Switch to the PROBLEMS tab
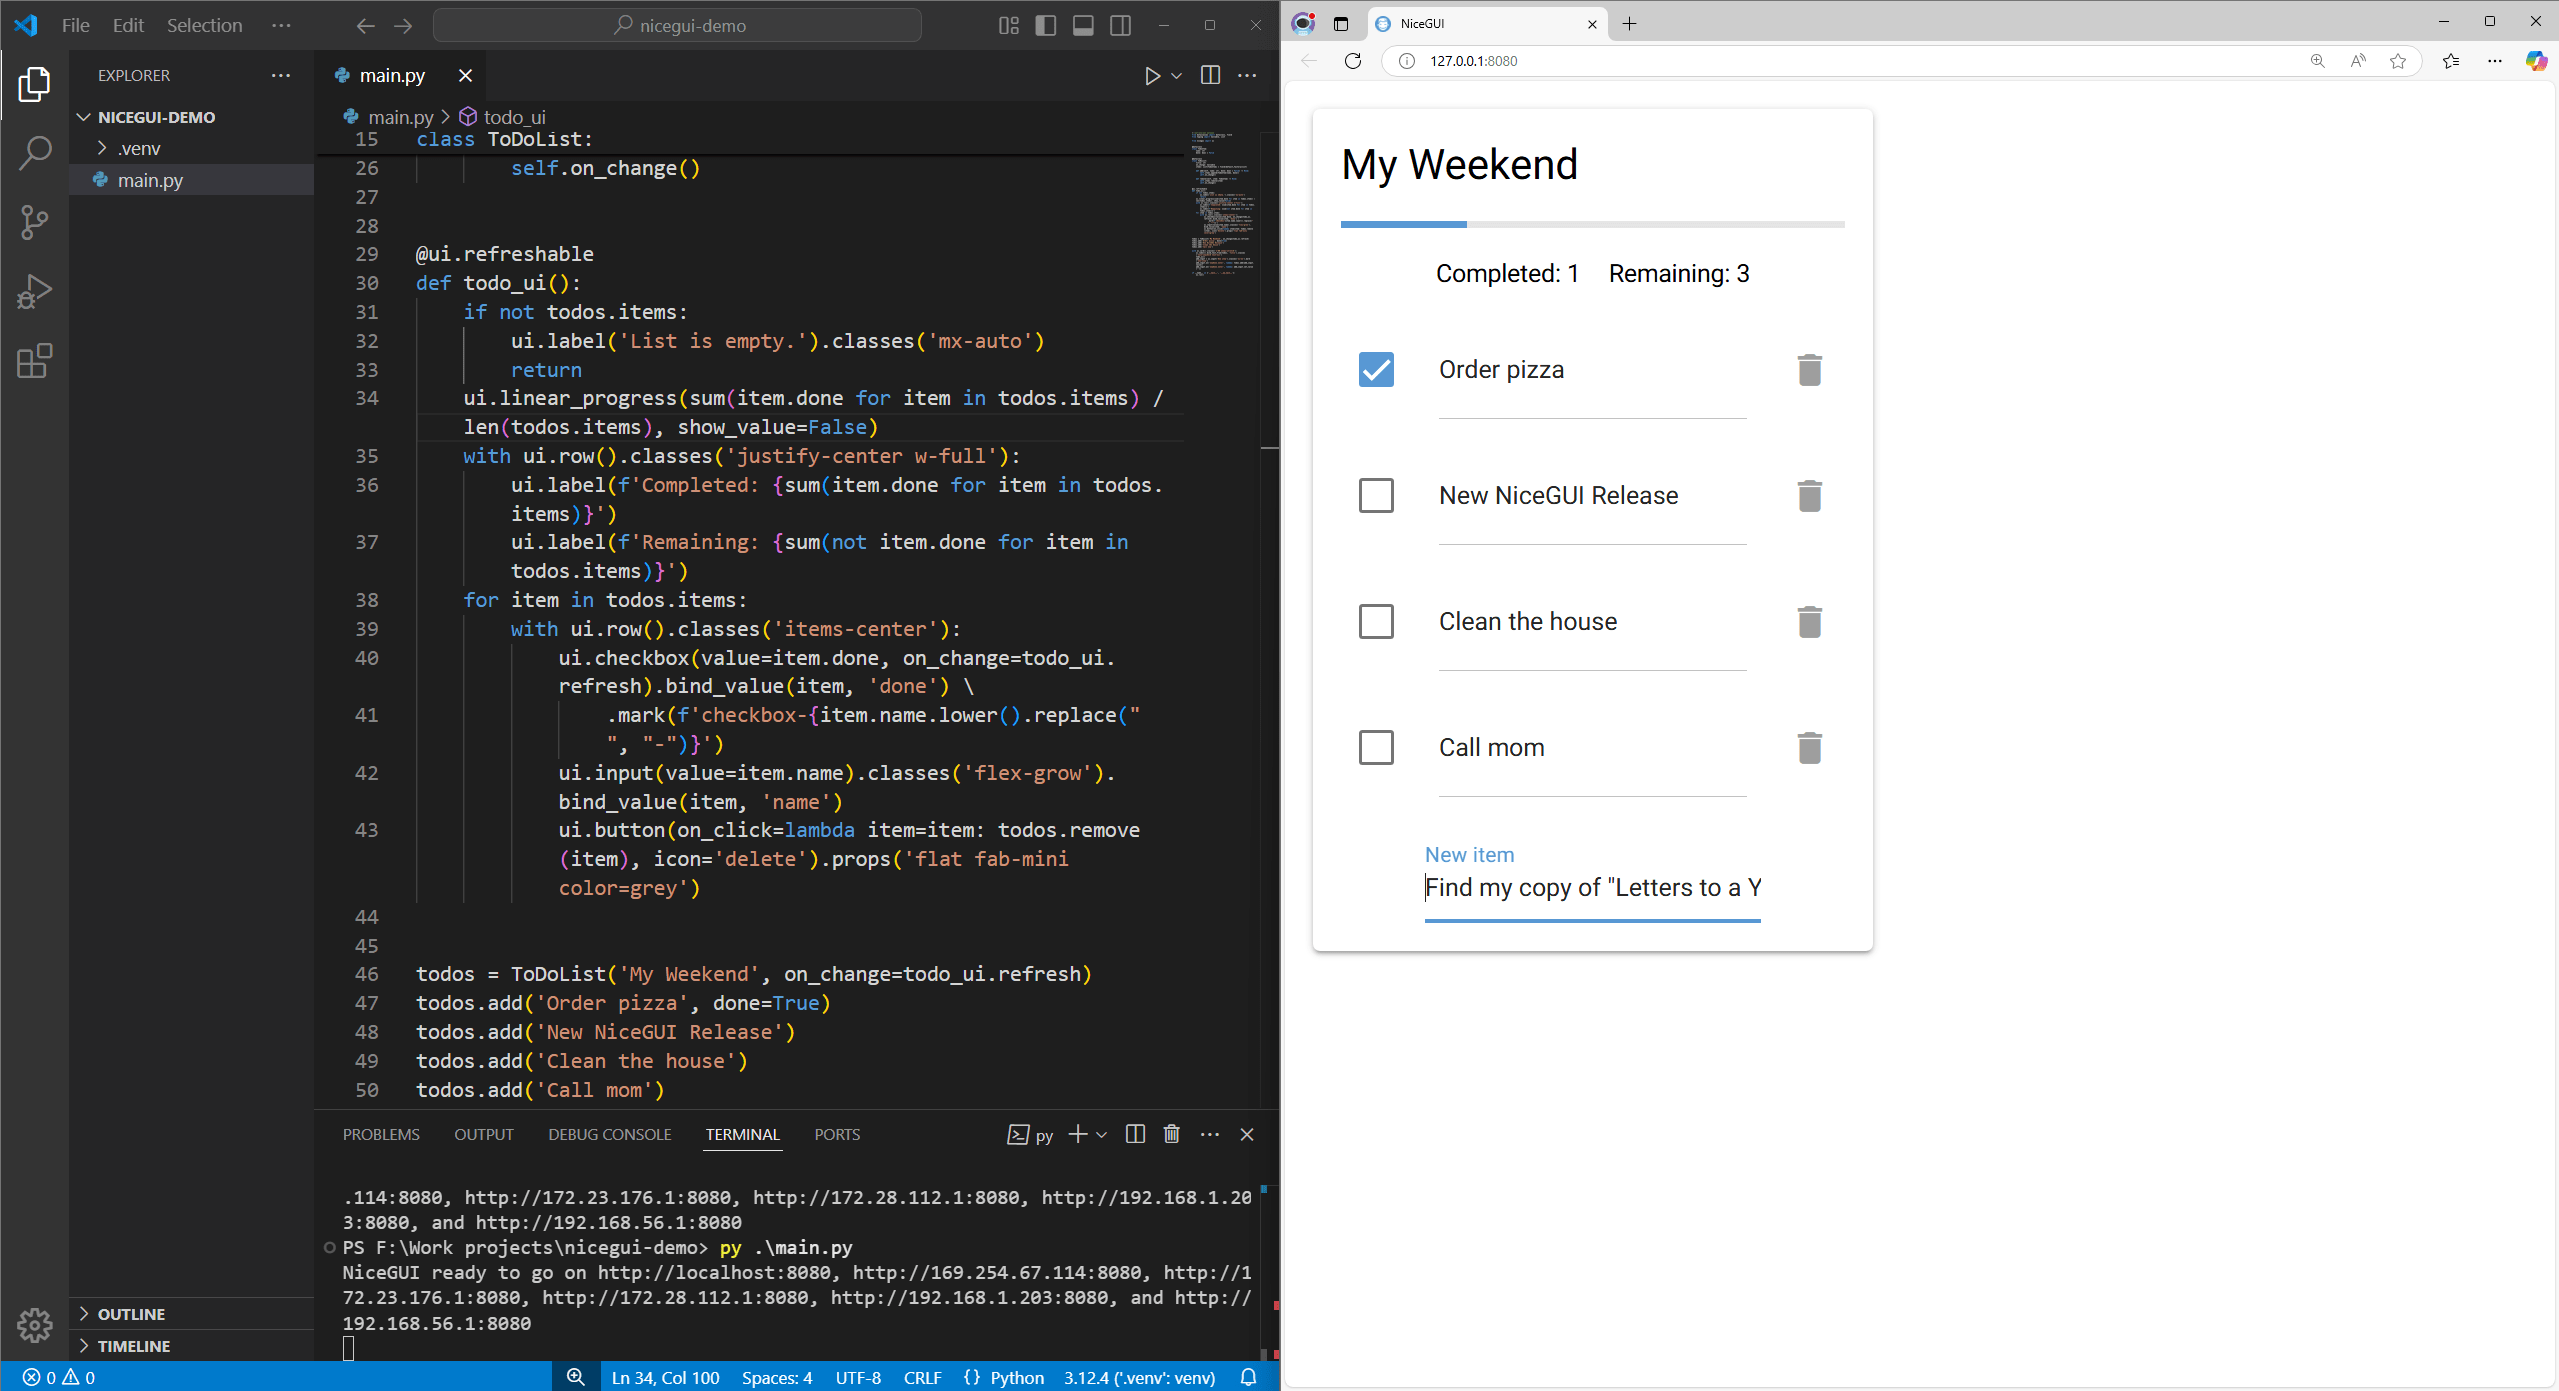 pyautogui.click(x=380, y=1134)
